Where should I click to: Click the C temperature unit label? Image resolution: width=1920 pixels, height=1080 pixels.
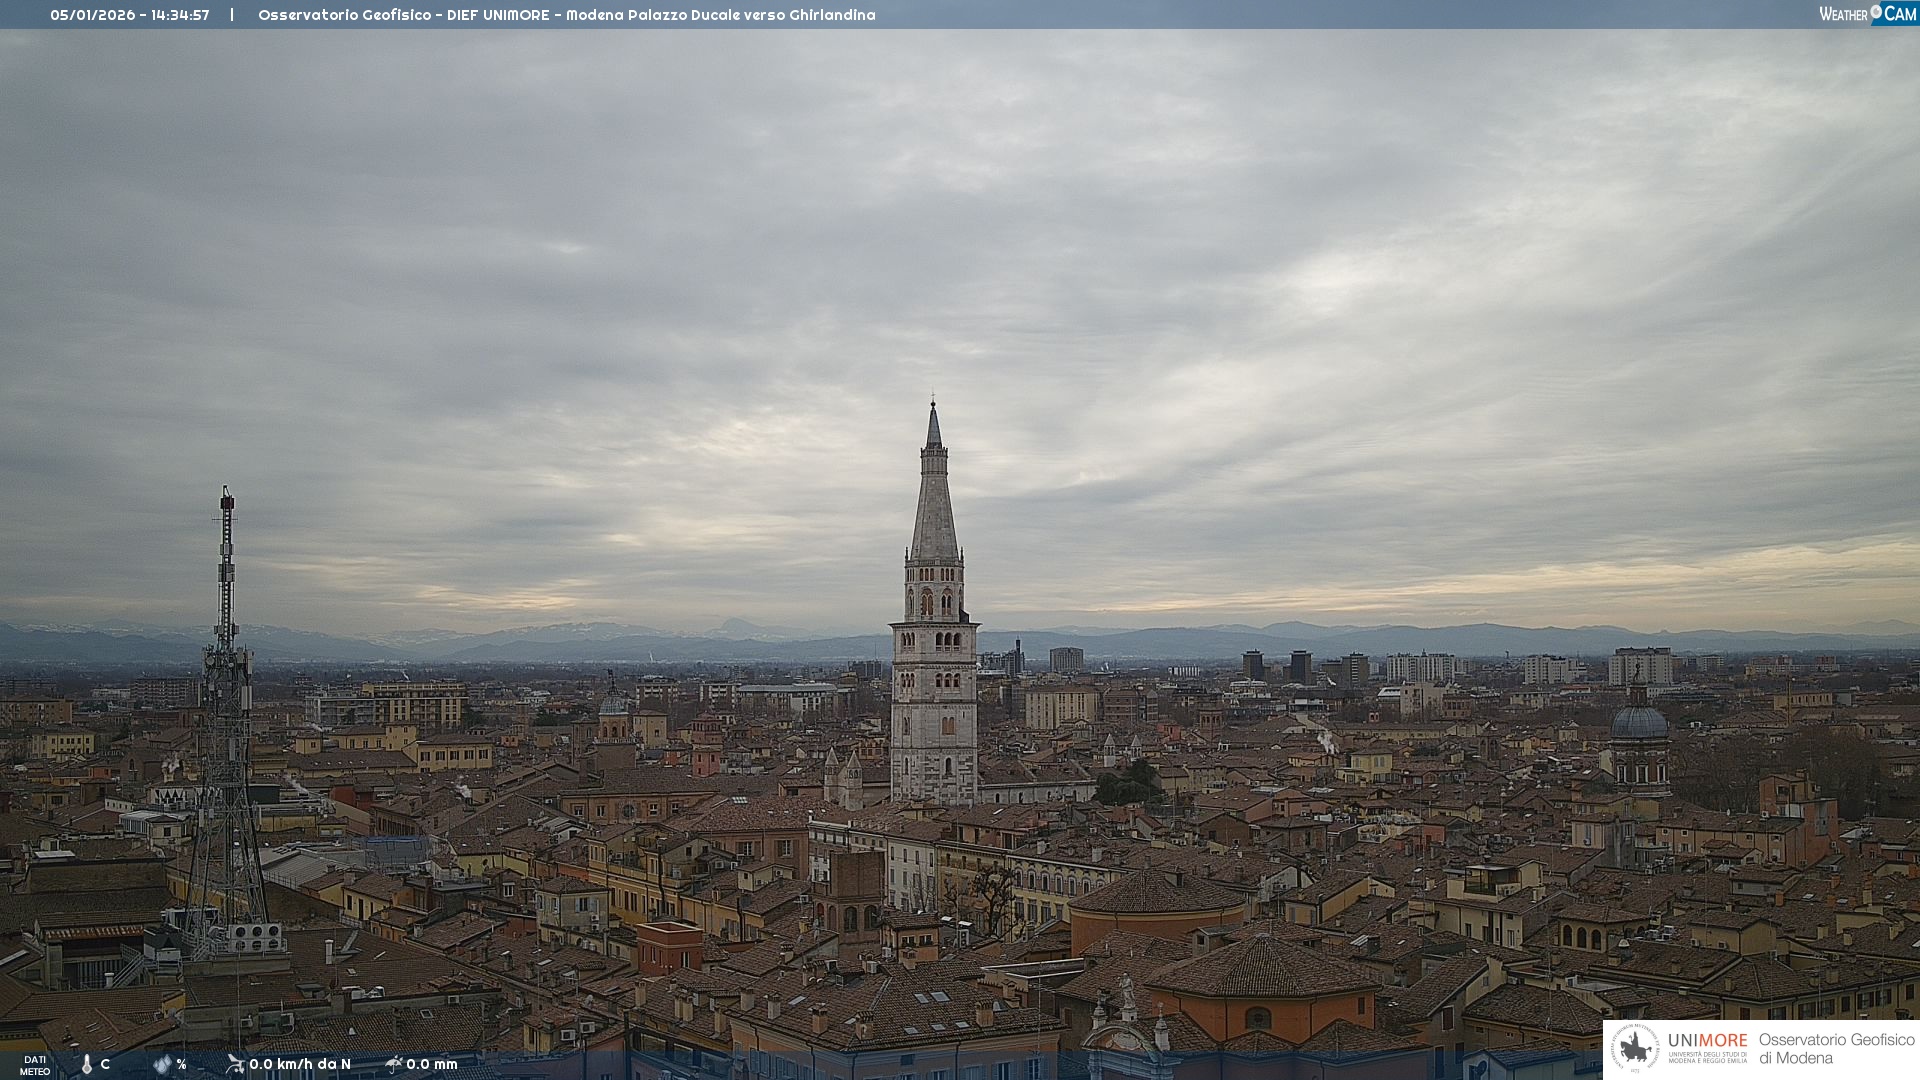(x=105, y=1064)
